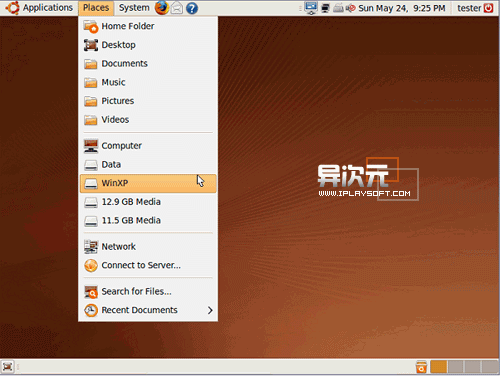Image resolution: width=500 pixels, height=376 pixels.
Task: Click the Videos folder icon
Action: 91,120
